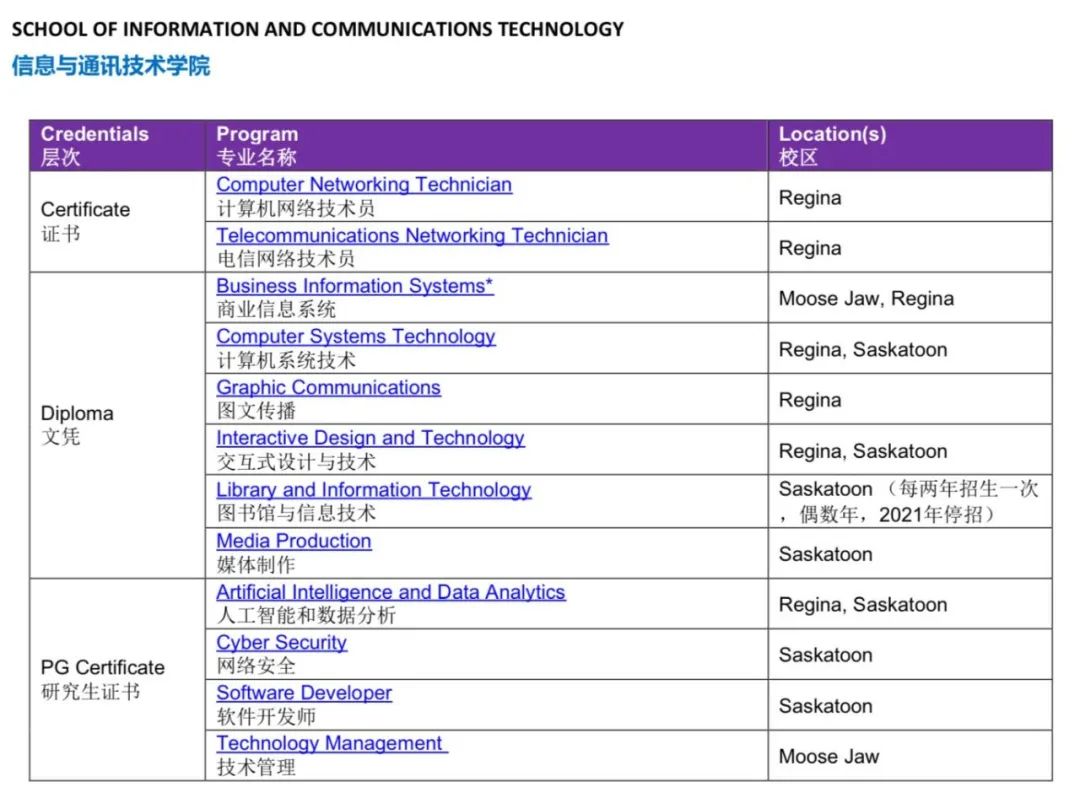The height and width of the screenshot is (809, 1080).
Task: Click Saskatoon location note for Library program
Action: [x=910, y=501]
